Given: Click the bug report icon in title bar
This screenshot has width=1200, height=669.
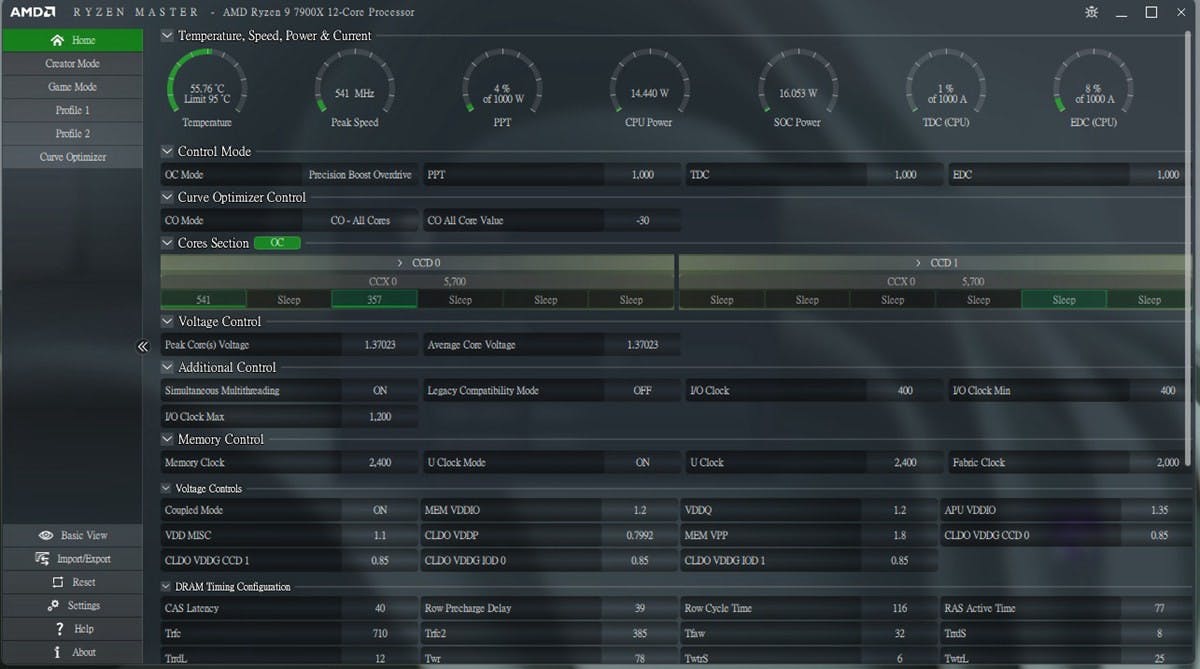Looking at the screenshot, I should point(1091,12).
